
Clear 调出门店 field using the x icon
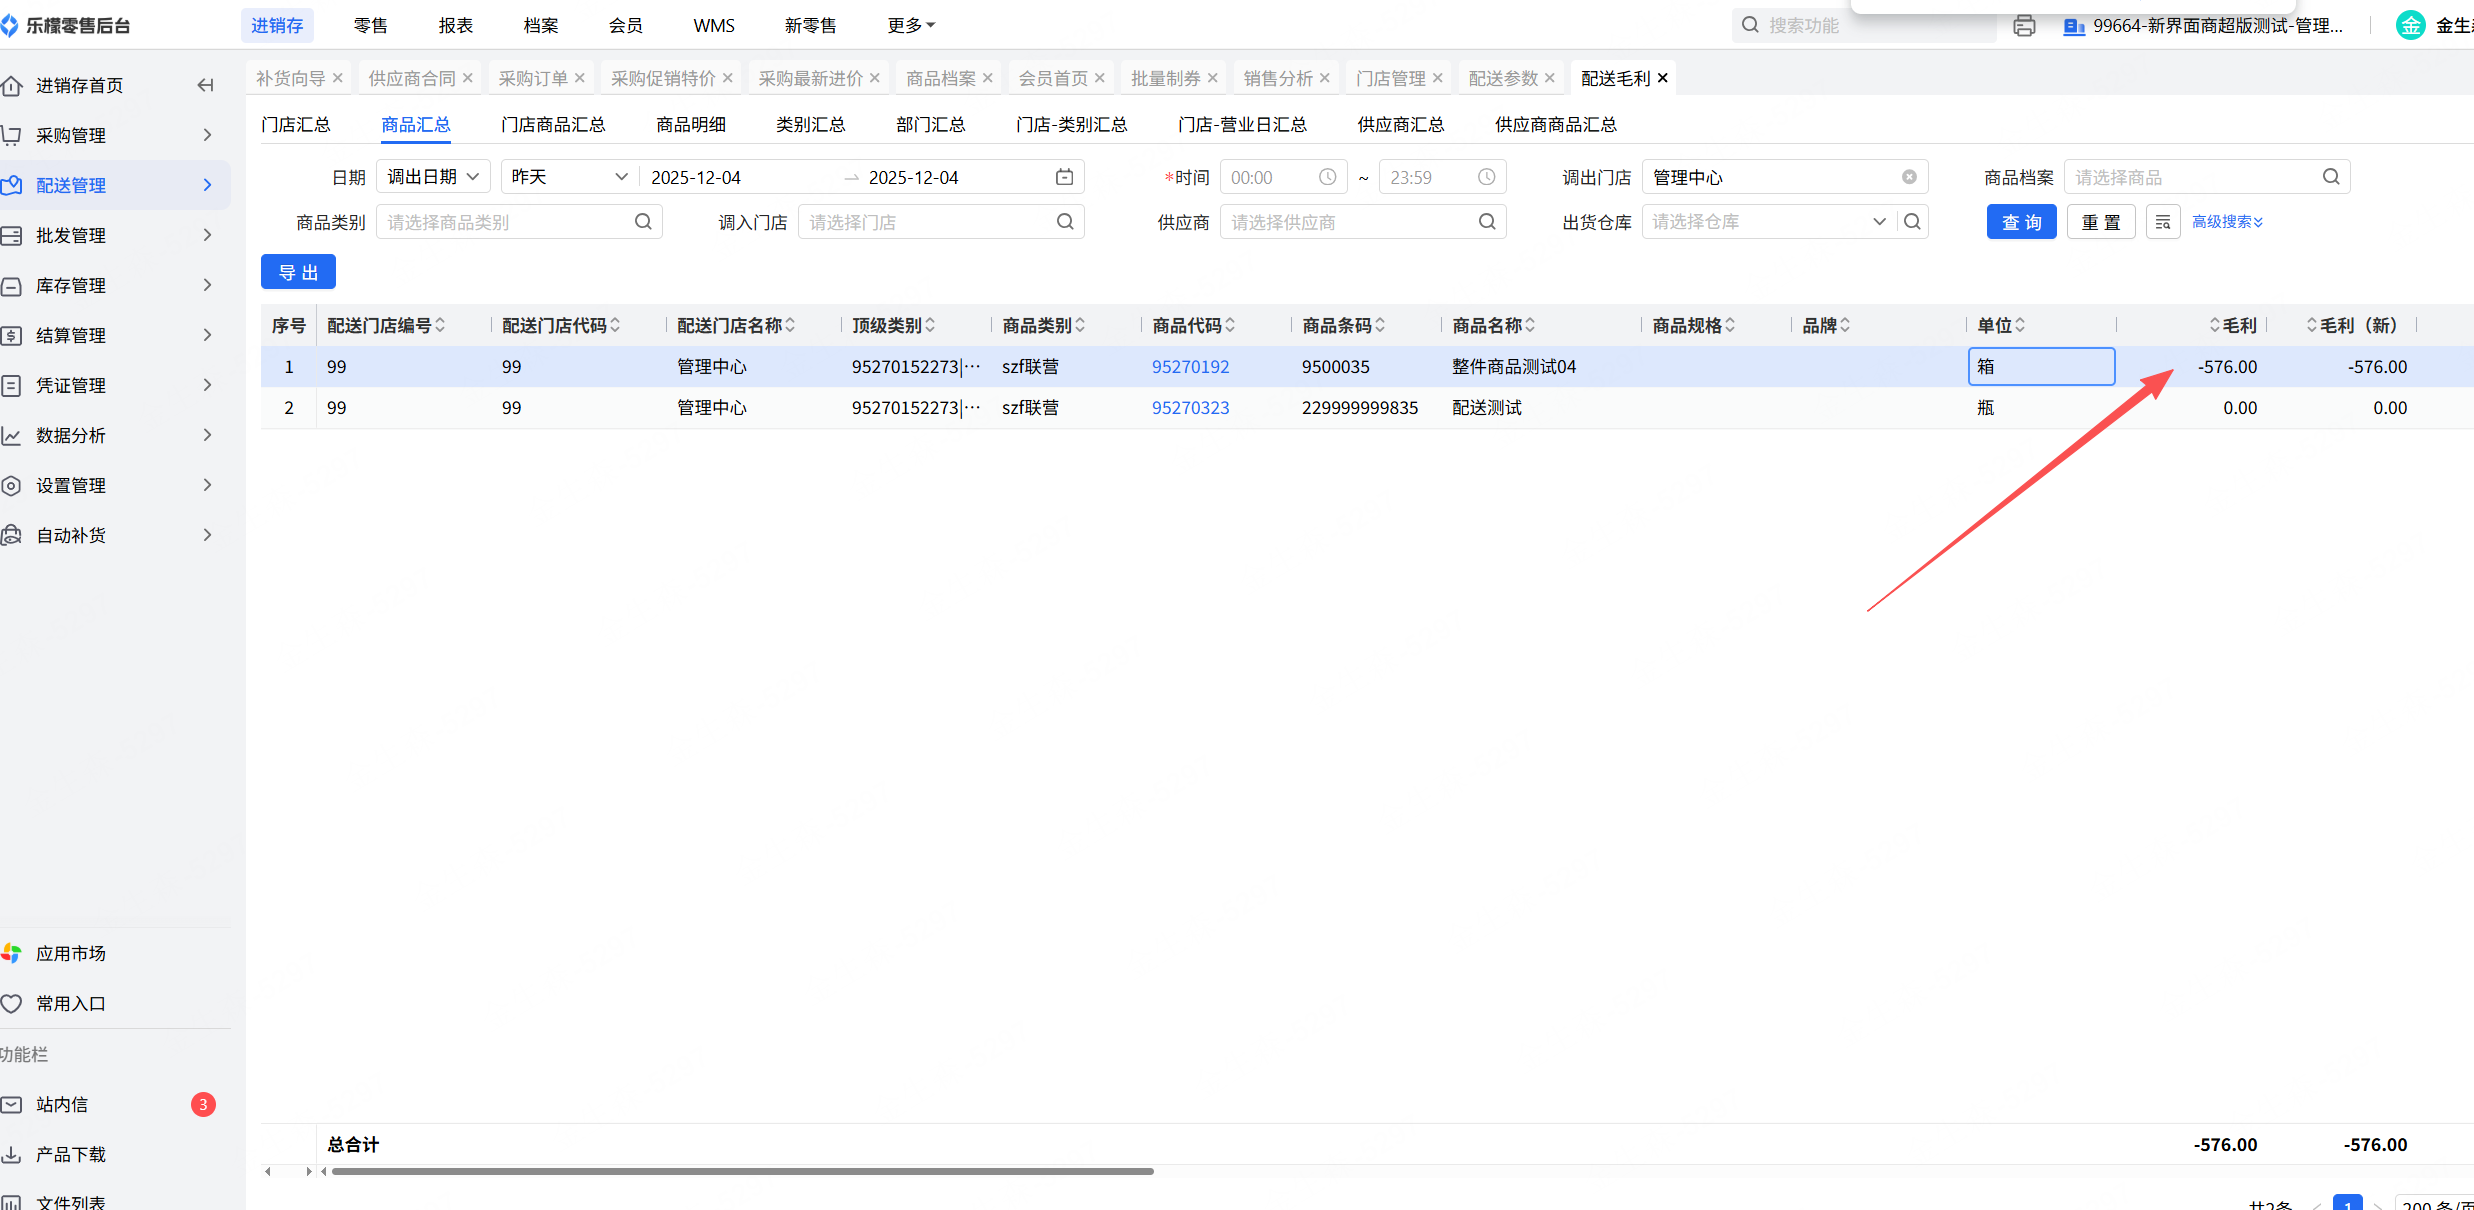point(1909,177)
